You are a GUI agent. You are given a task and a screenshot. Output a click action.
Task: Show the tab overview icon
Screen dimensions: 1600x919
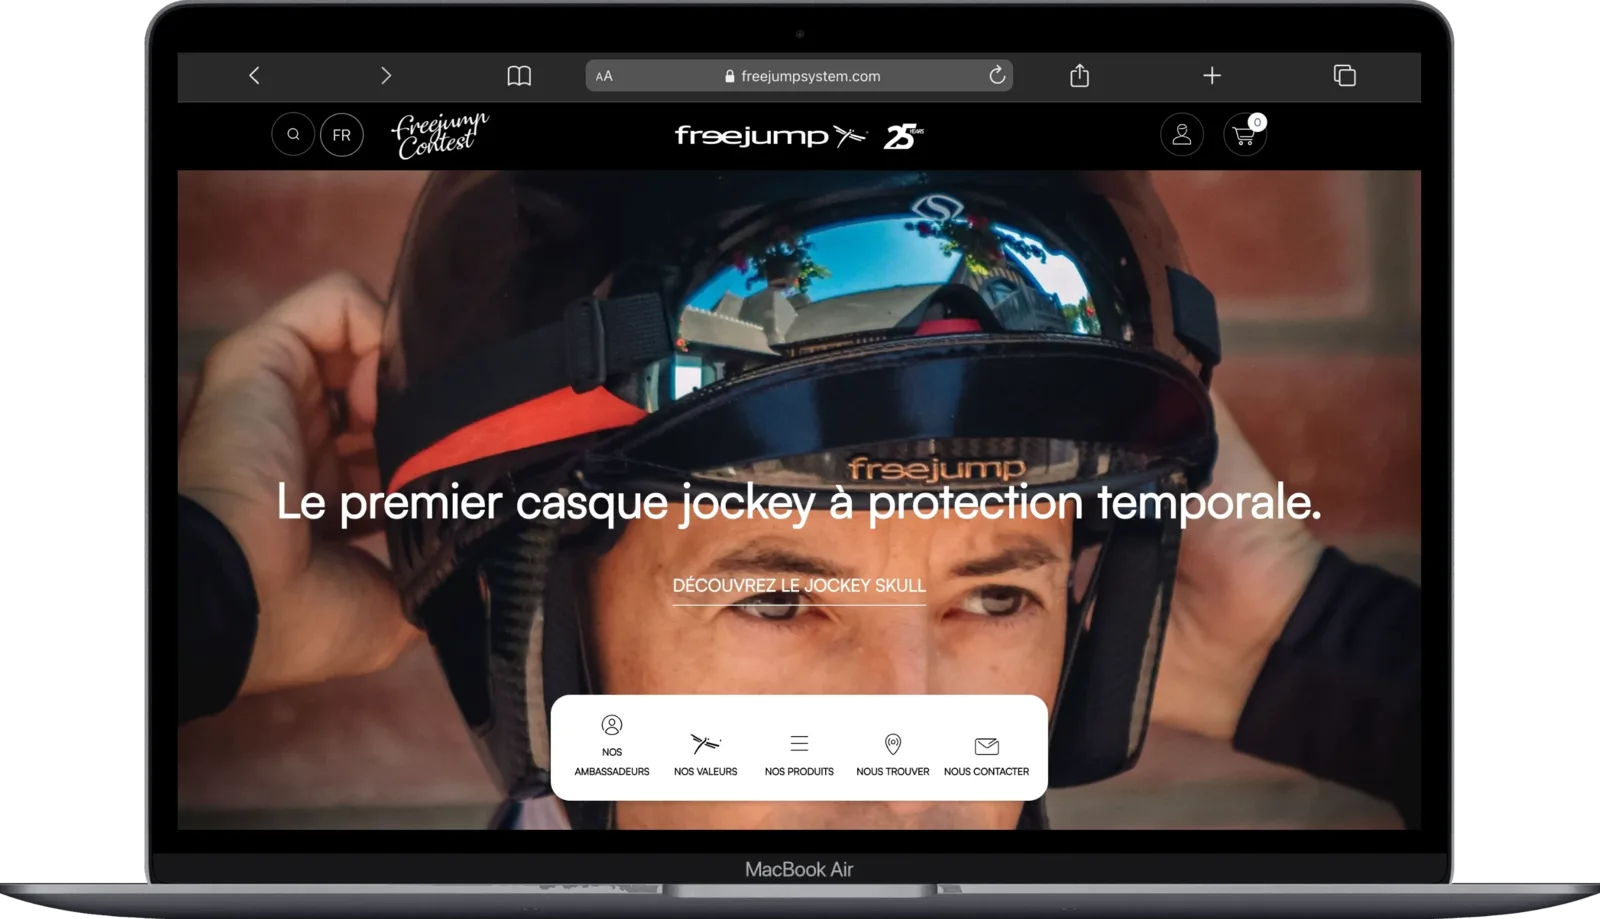pyautogui.click(x=1345, y=76)
